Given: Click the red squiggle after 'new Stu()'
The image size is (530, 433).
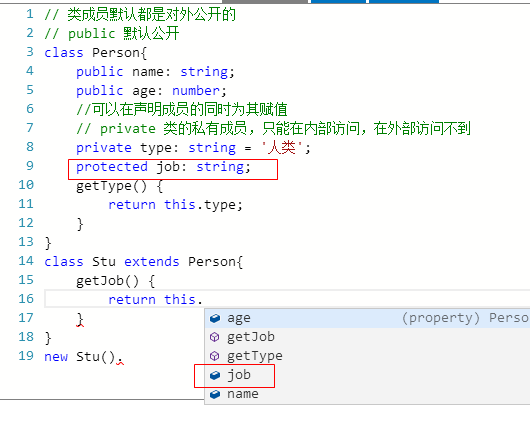Looking at the screenshot, I should [120, 363].
